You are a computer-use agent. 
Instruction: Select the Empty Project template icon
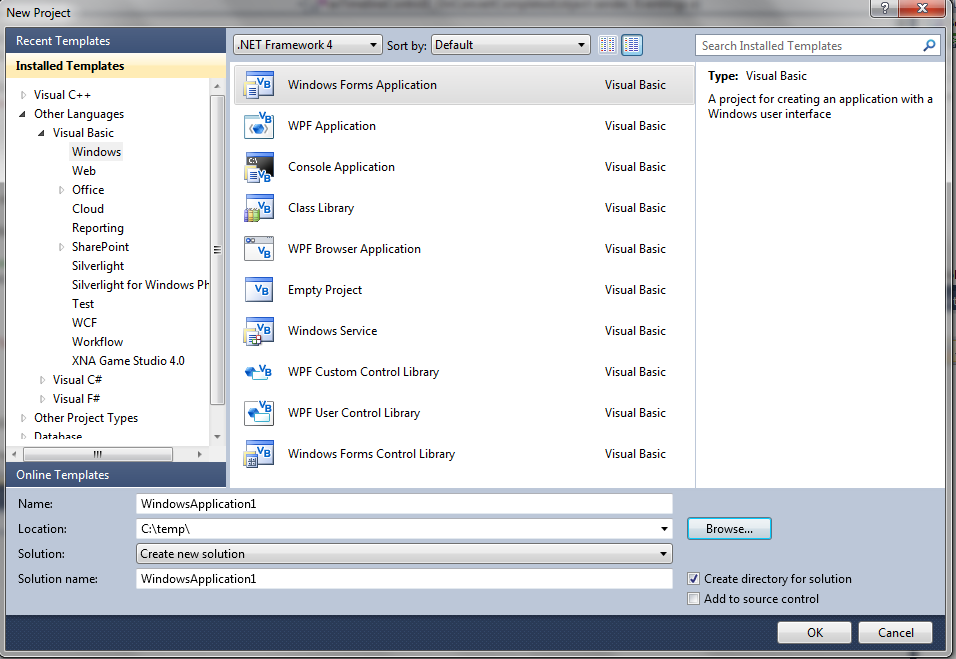(258, 289)
